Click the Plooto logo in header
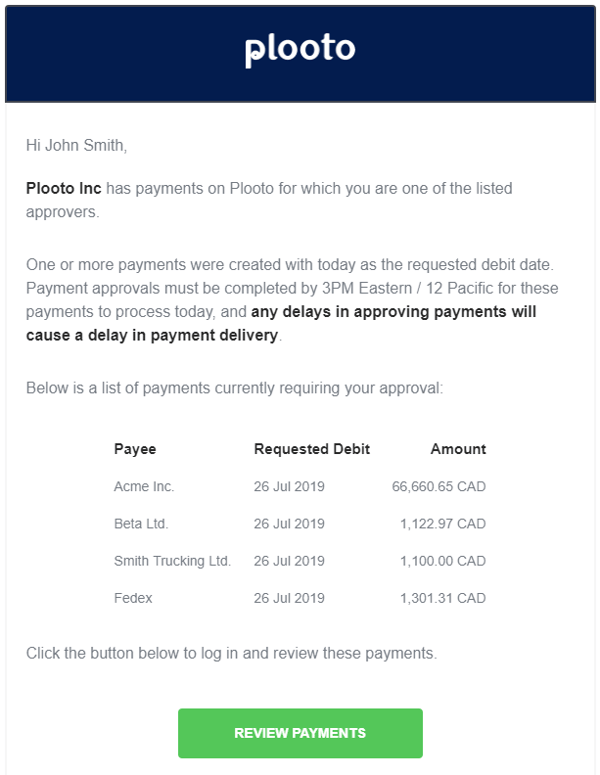This screenshot has width=600, height=775. (300, 50)
